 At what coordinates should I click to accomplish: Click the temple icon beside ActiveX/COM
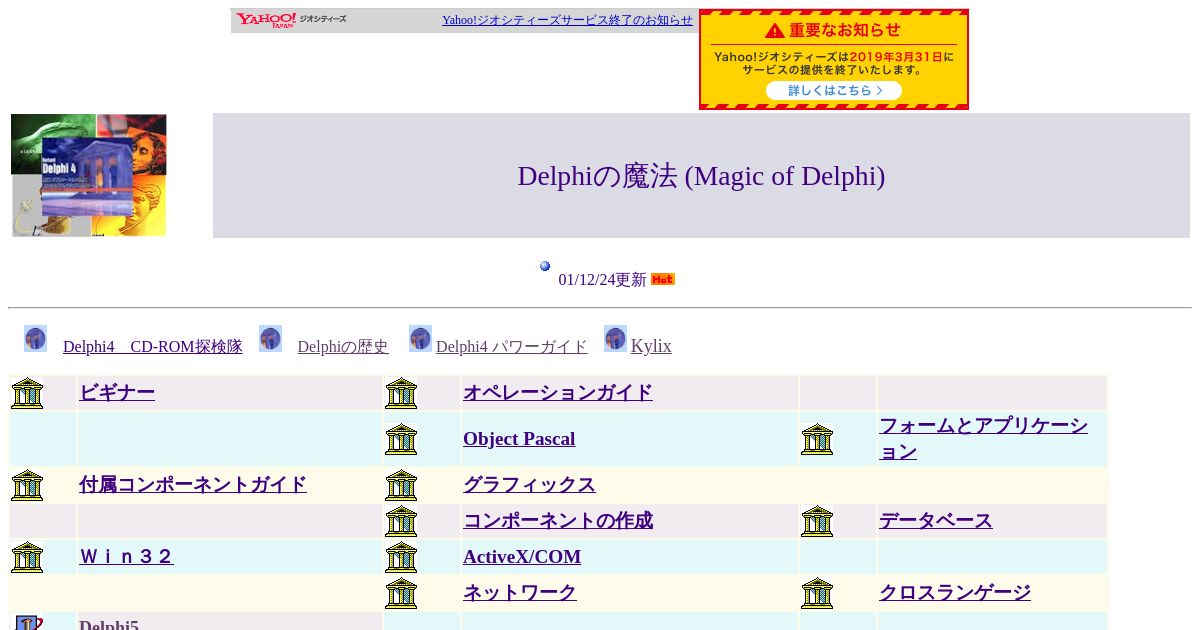401,557
